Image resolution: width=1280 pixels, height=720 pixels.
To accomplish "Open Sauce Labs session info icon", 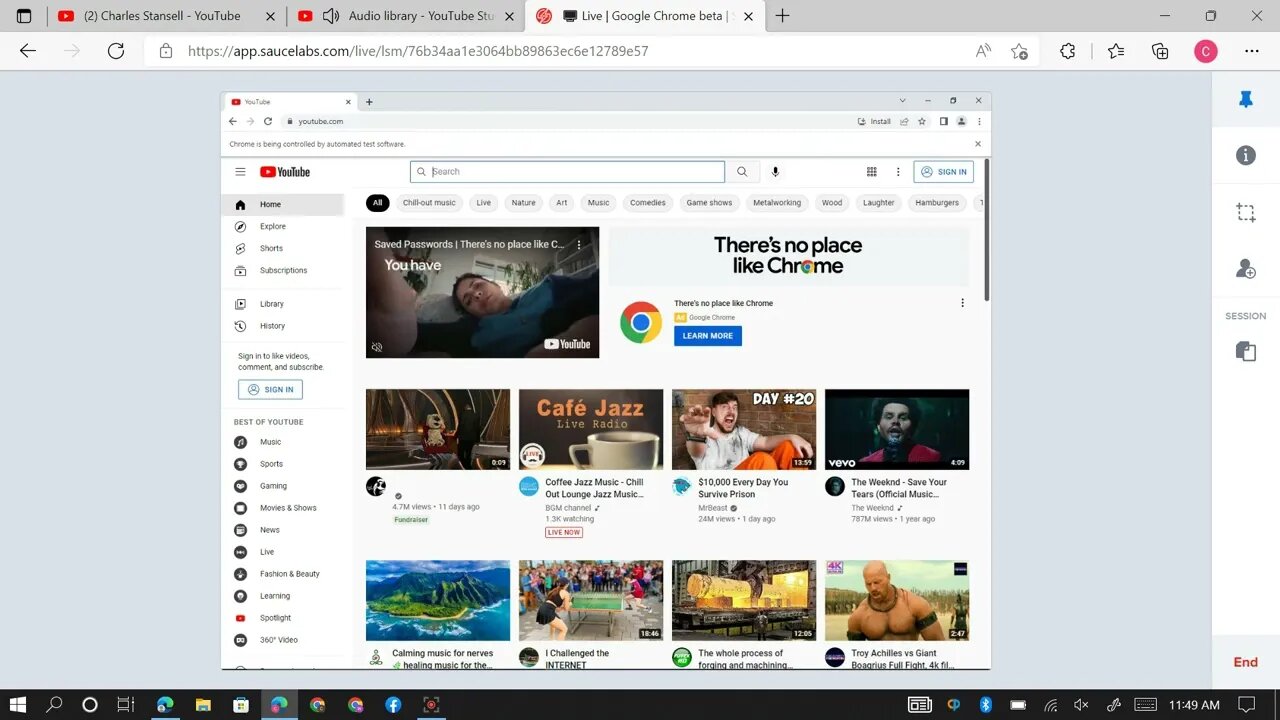I will click(1246, 155).
